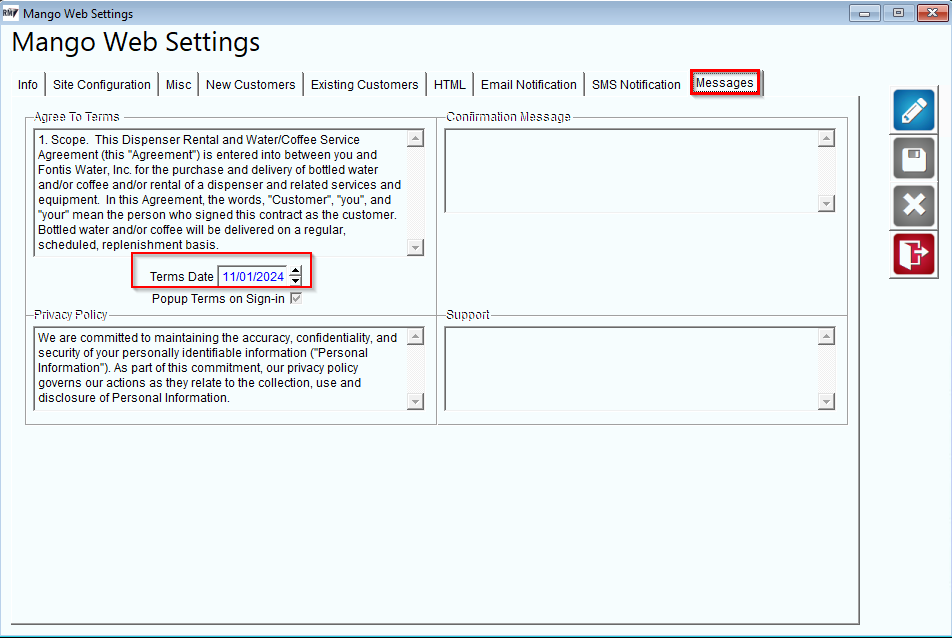Open the New Customers tab

coord(250,84)
